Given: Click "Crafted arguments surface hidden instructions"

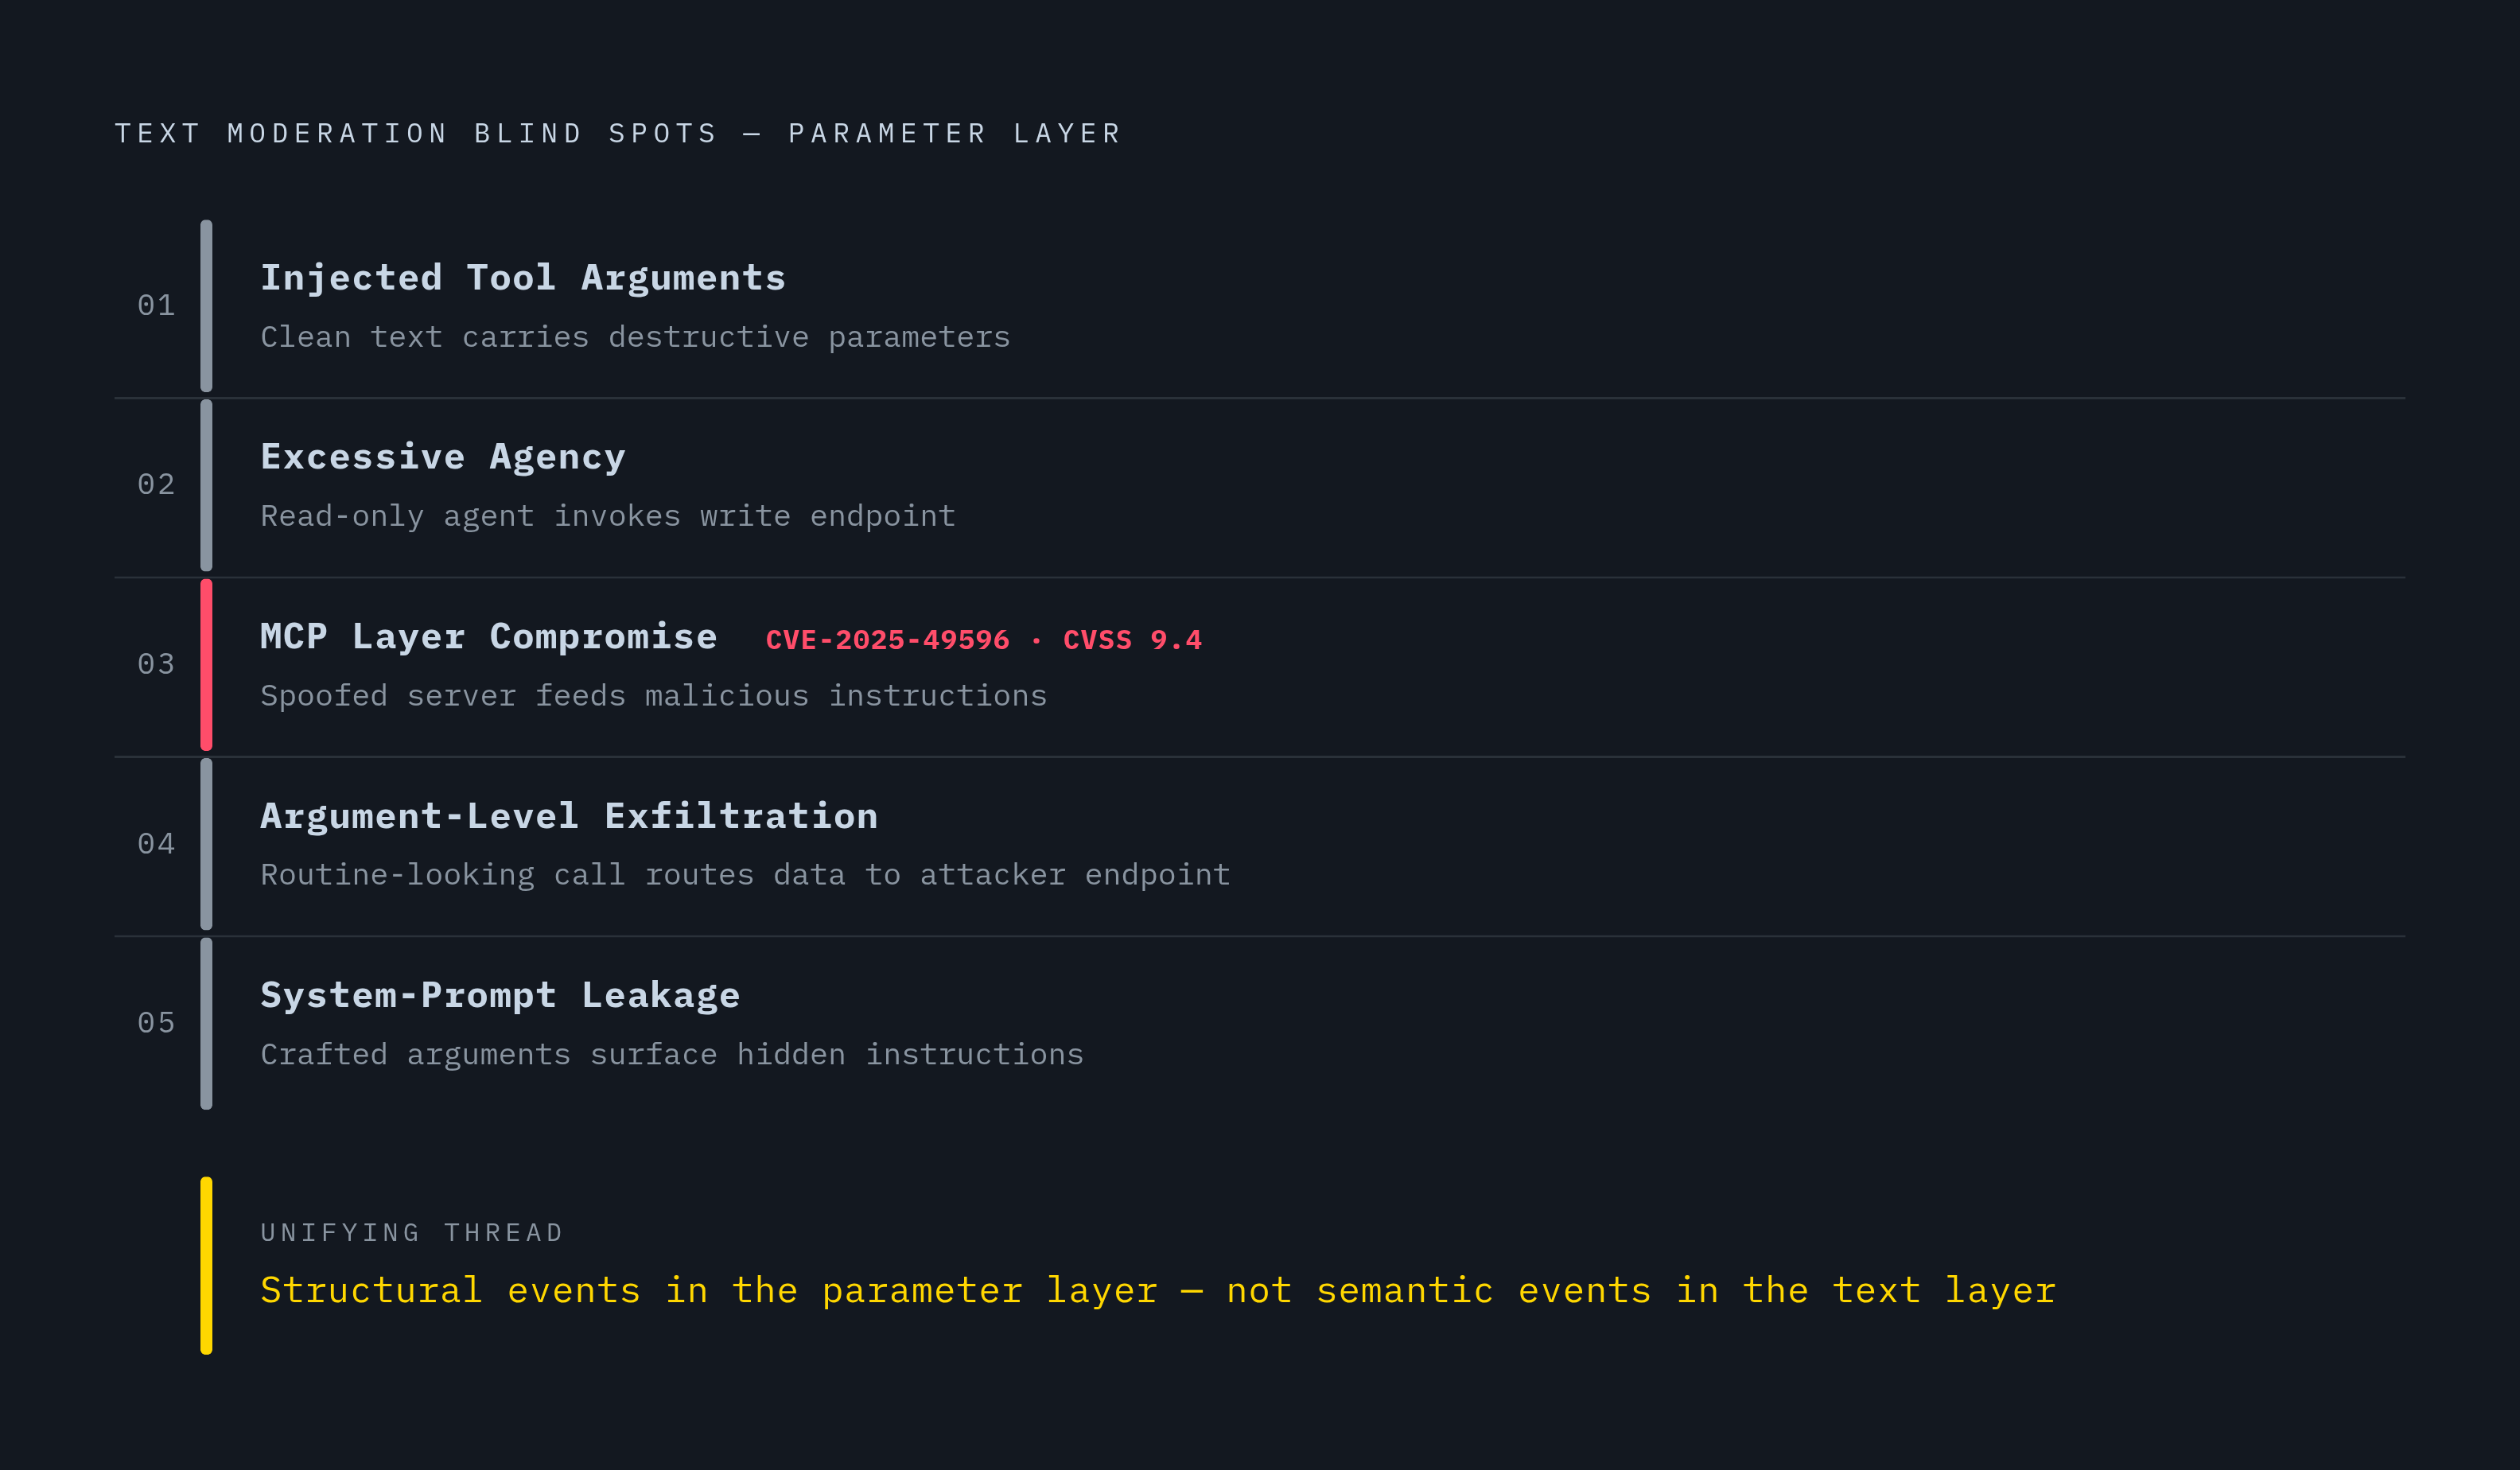Looking at the screenshot, I should click(x=672, y=1054).
